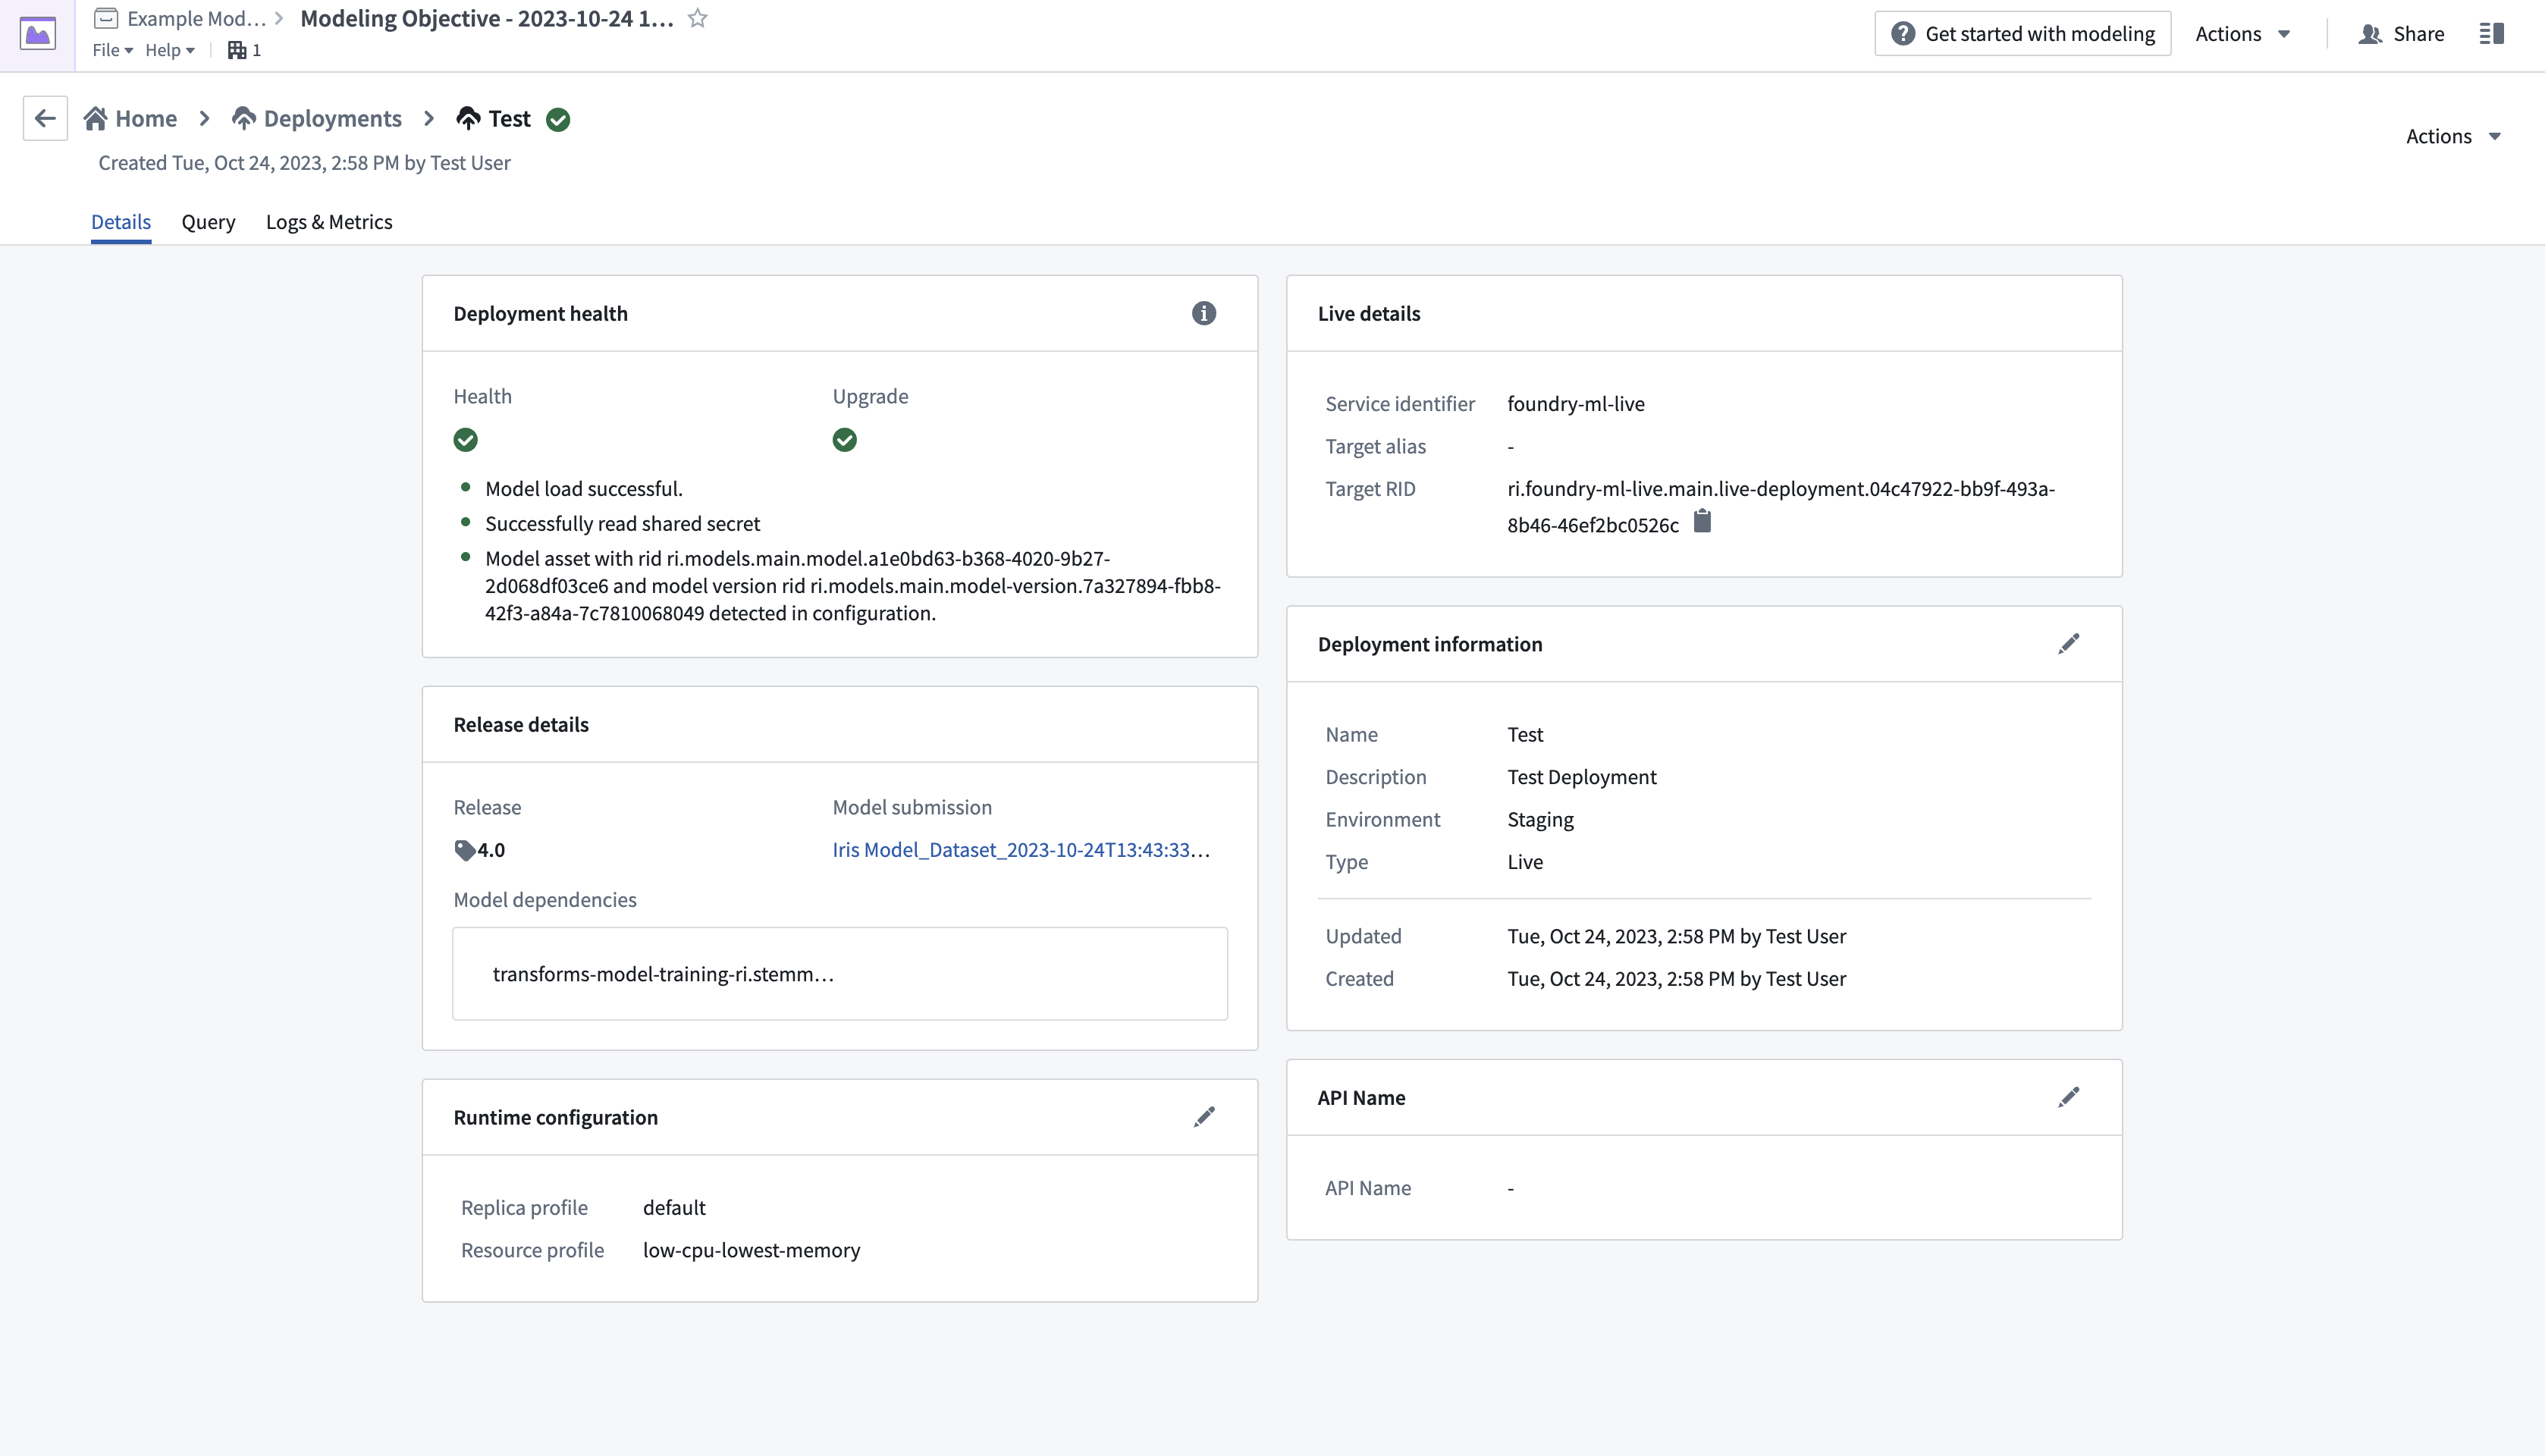This screenshot has height=1456, width=2545.
Task: Go to Home breadcrumb
Action: click(x=131, y=118)
